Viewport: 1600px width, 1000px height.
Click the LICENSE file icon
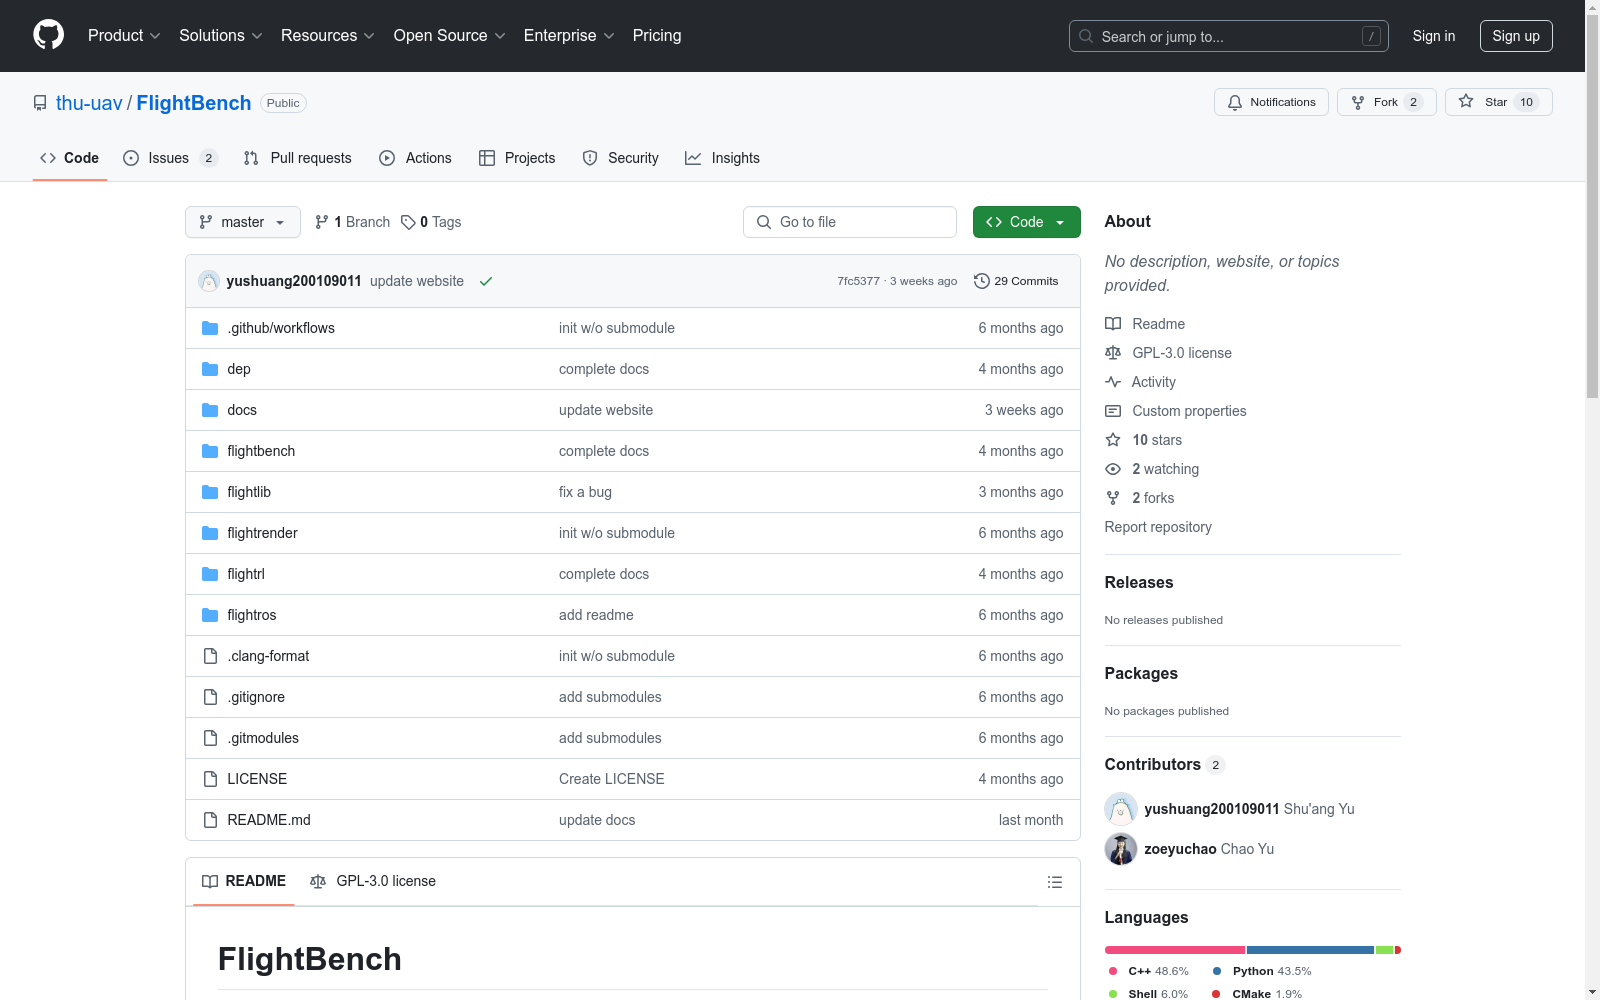click(x=210, y=779)
